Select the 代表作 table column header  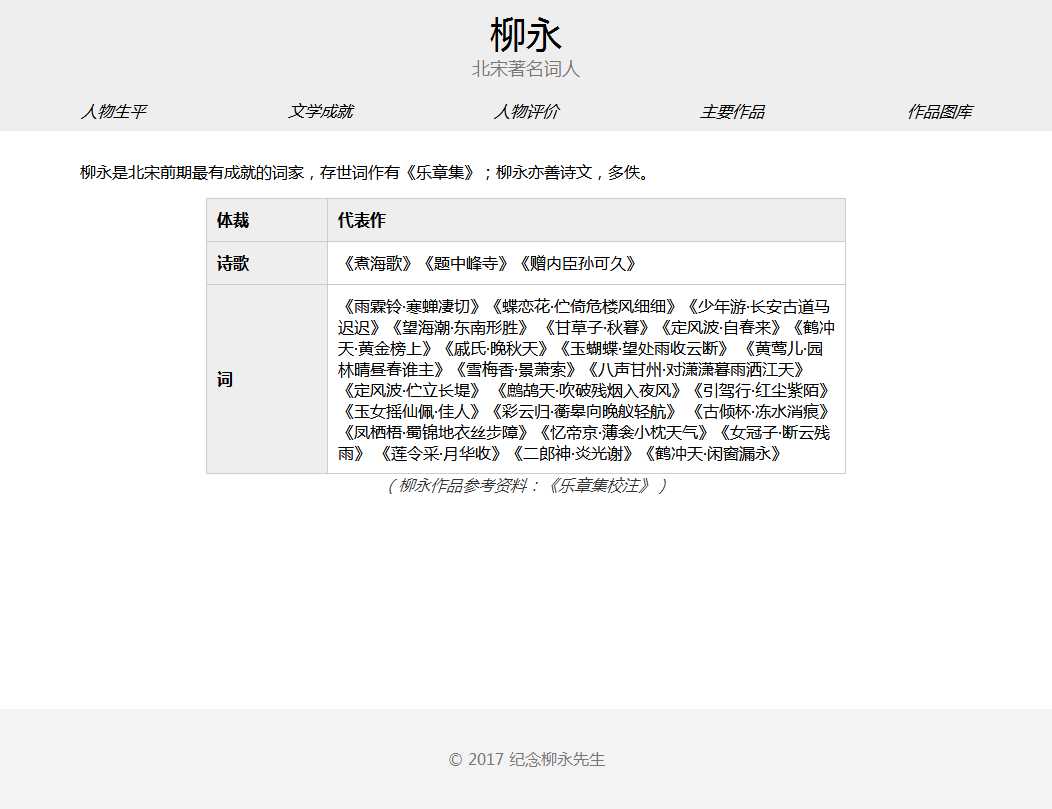361,220
